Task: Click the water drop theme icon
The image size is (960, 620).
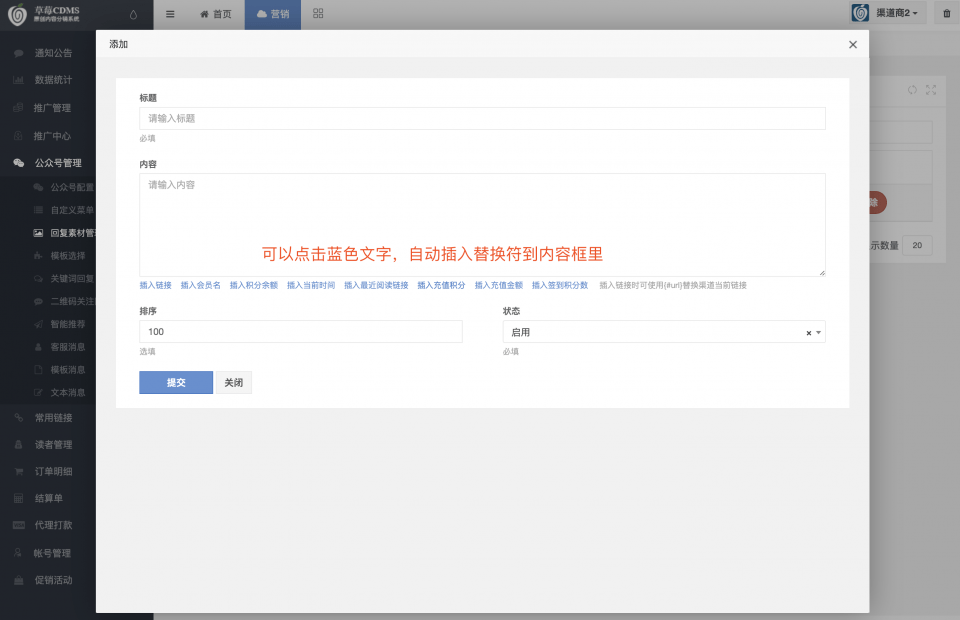Action: click(134, 14)
